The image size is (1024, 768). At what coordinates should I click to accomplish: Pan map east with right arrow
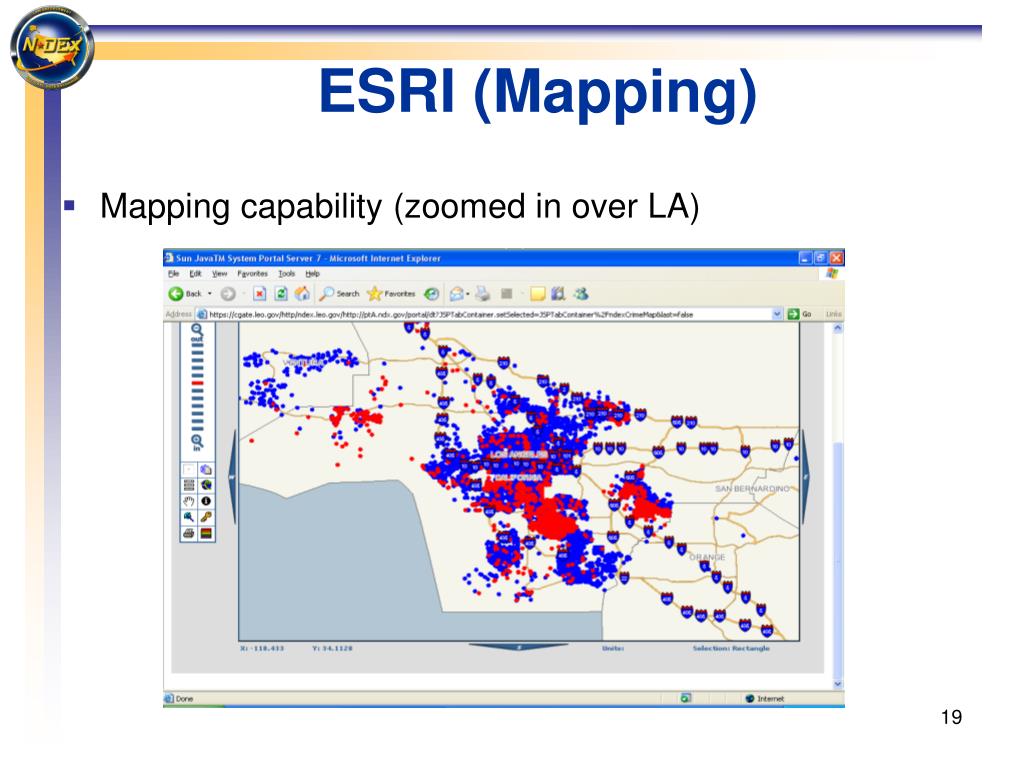click(x=805, y=478)
